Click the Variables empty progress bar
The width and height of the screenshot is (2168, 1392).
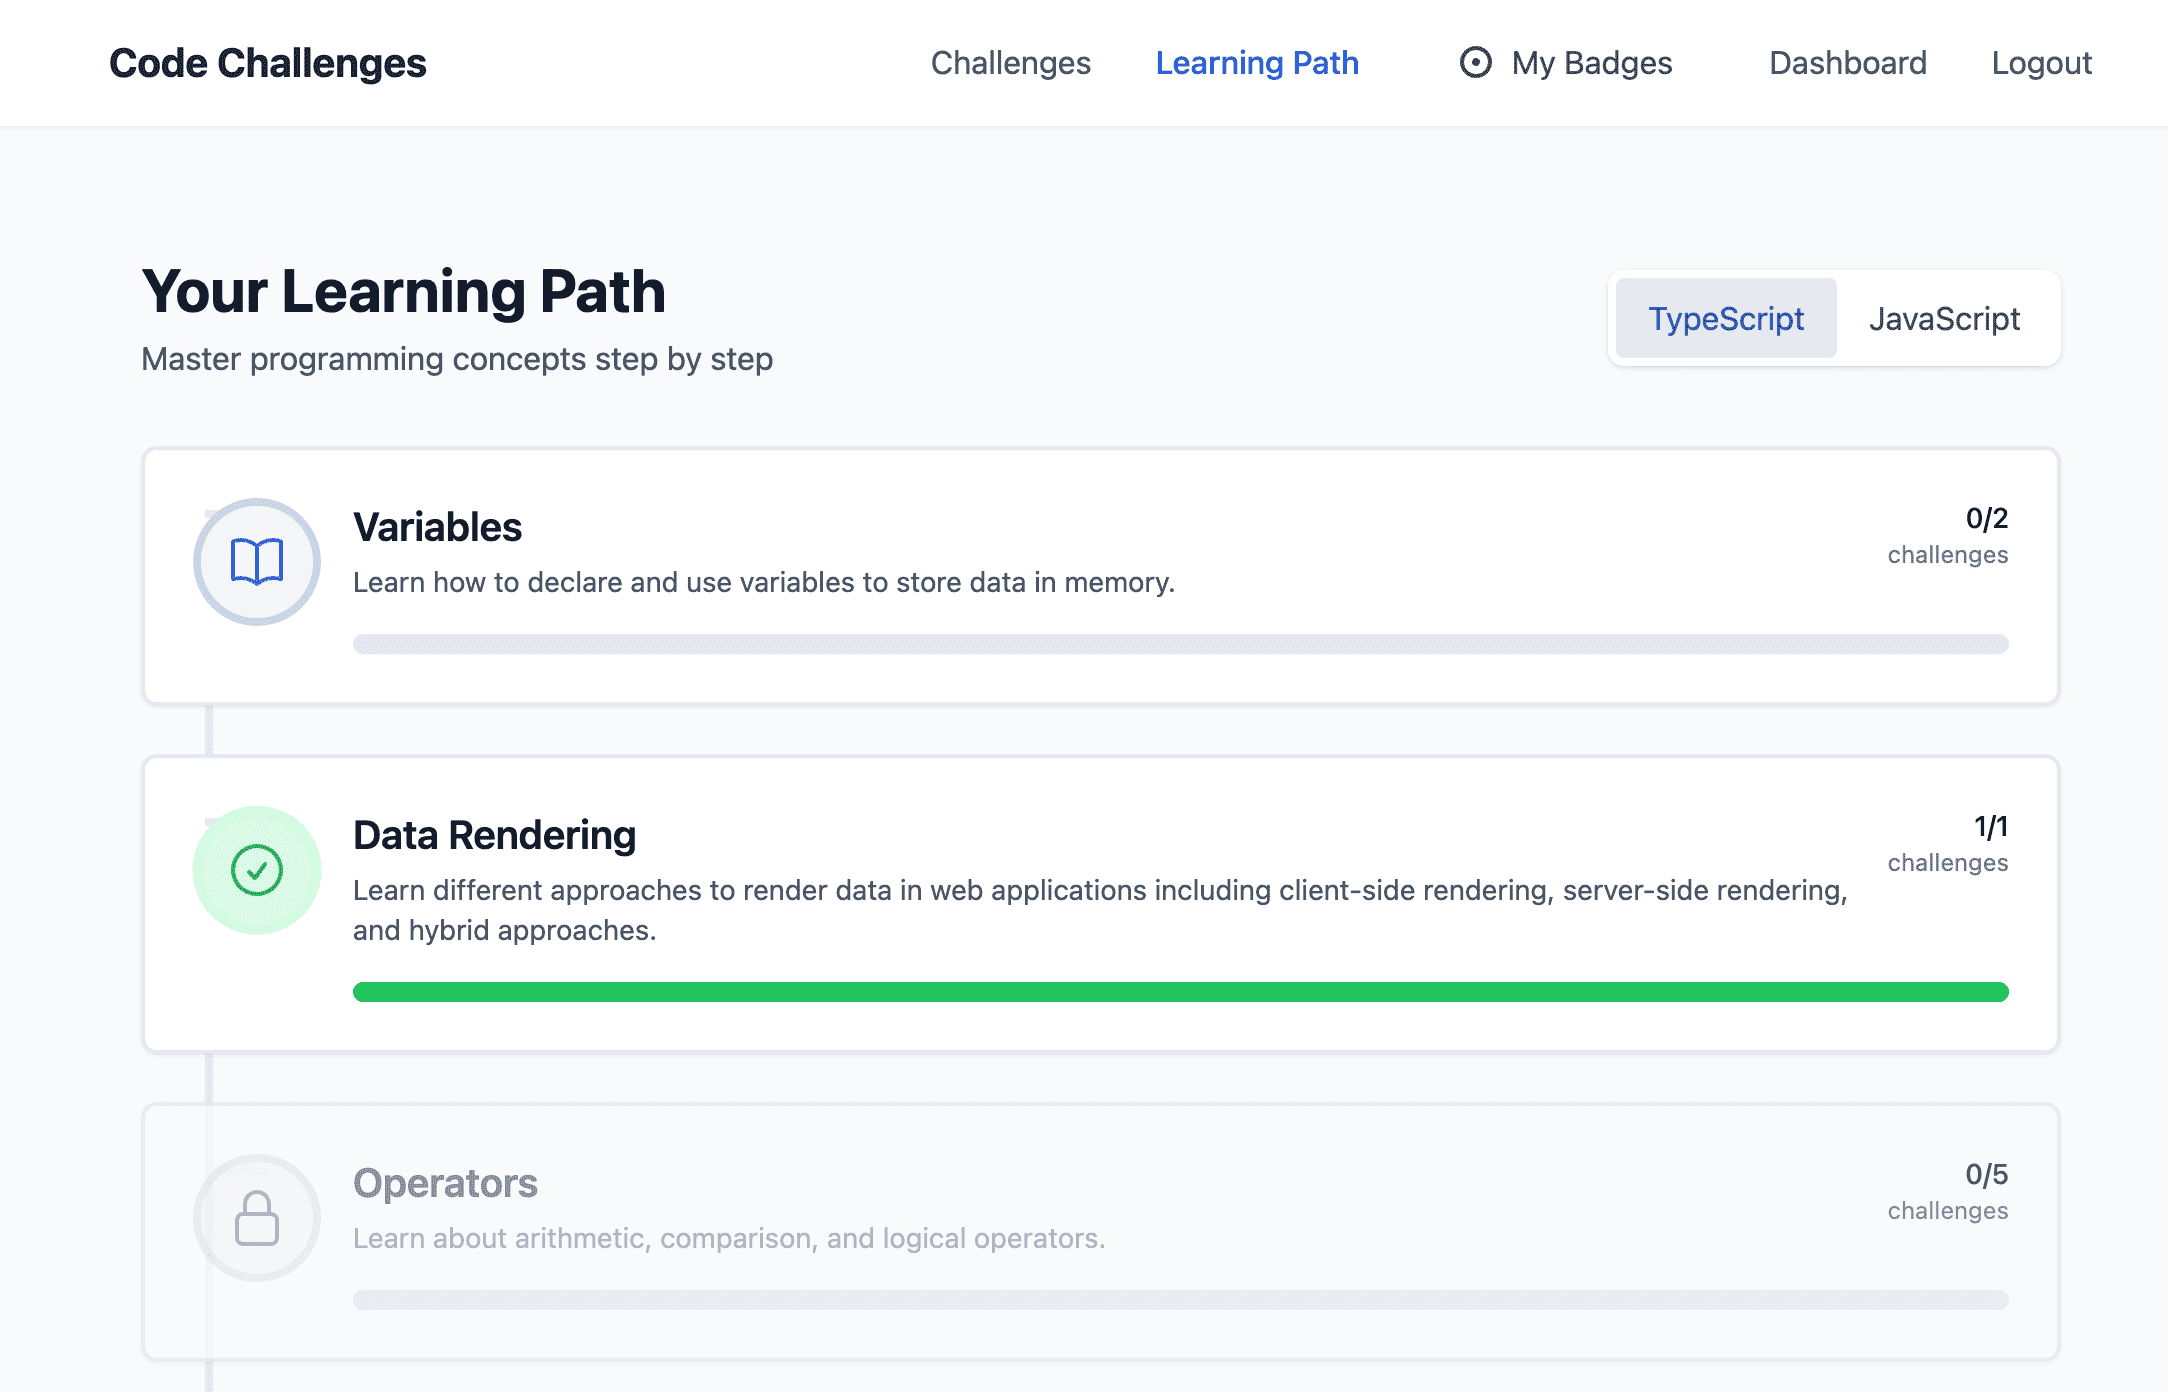tap(1180, 644)
